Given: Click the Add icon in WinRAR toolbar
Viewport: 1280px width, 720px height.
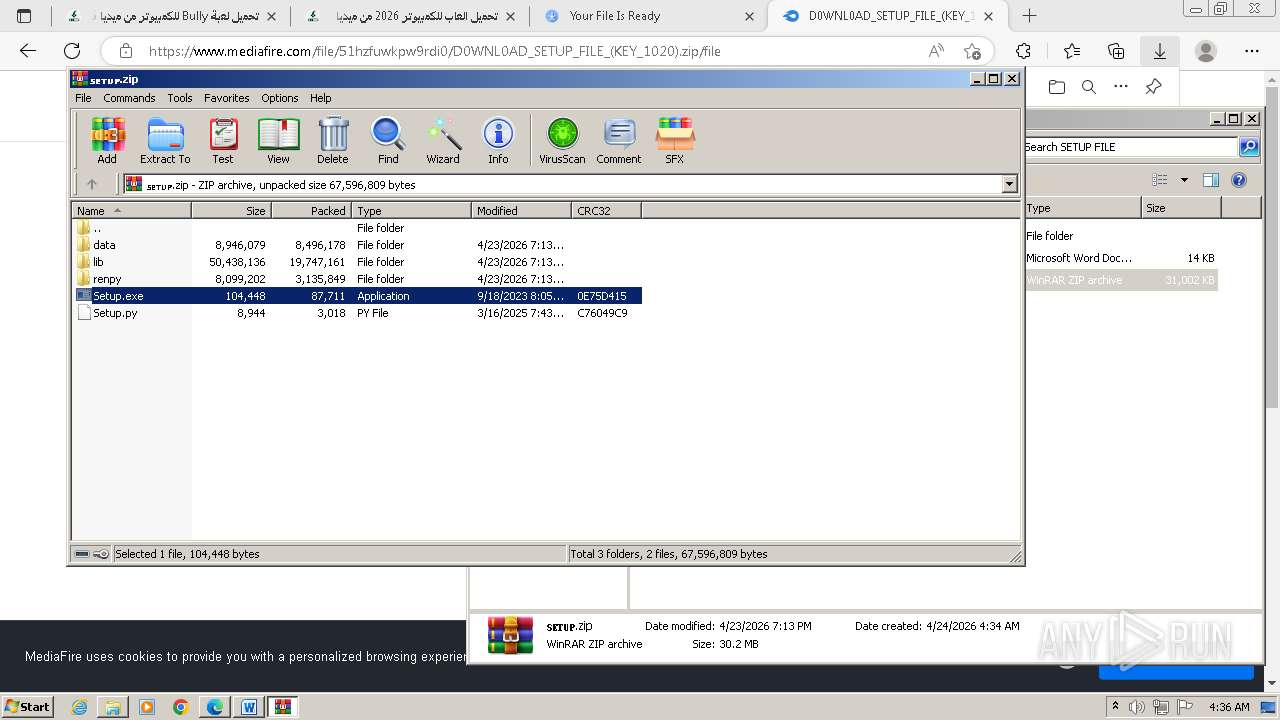Looking at the screenshot, I should tap(107, 140).
